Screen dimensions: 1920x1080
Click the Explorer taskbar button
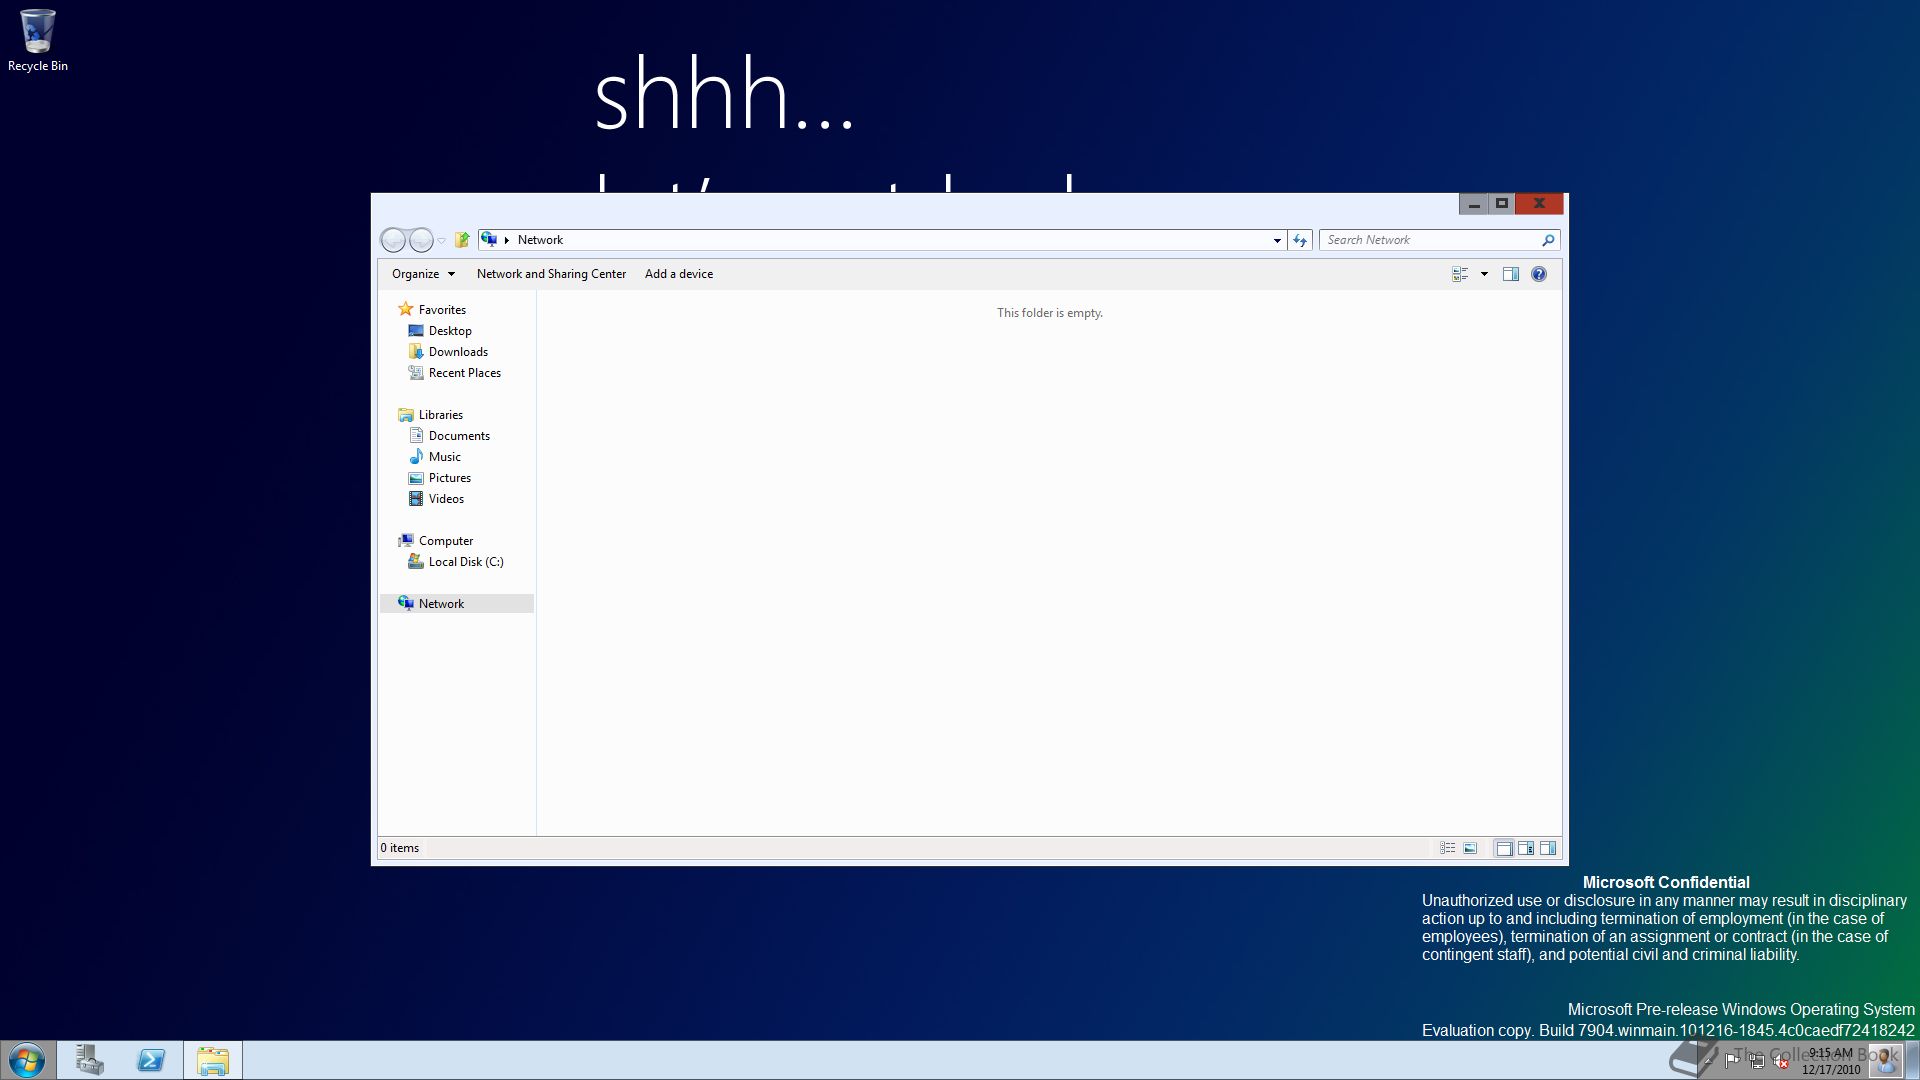pos(213,1061)
